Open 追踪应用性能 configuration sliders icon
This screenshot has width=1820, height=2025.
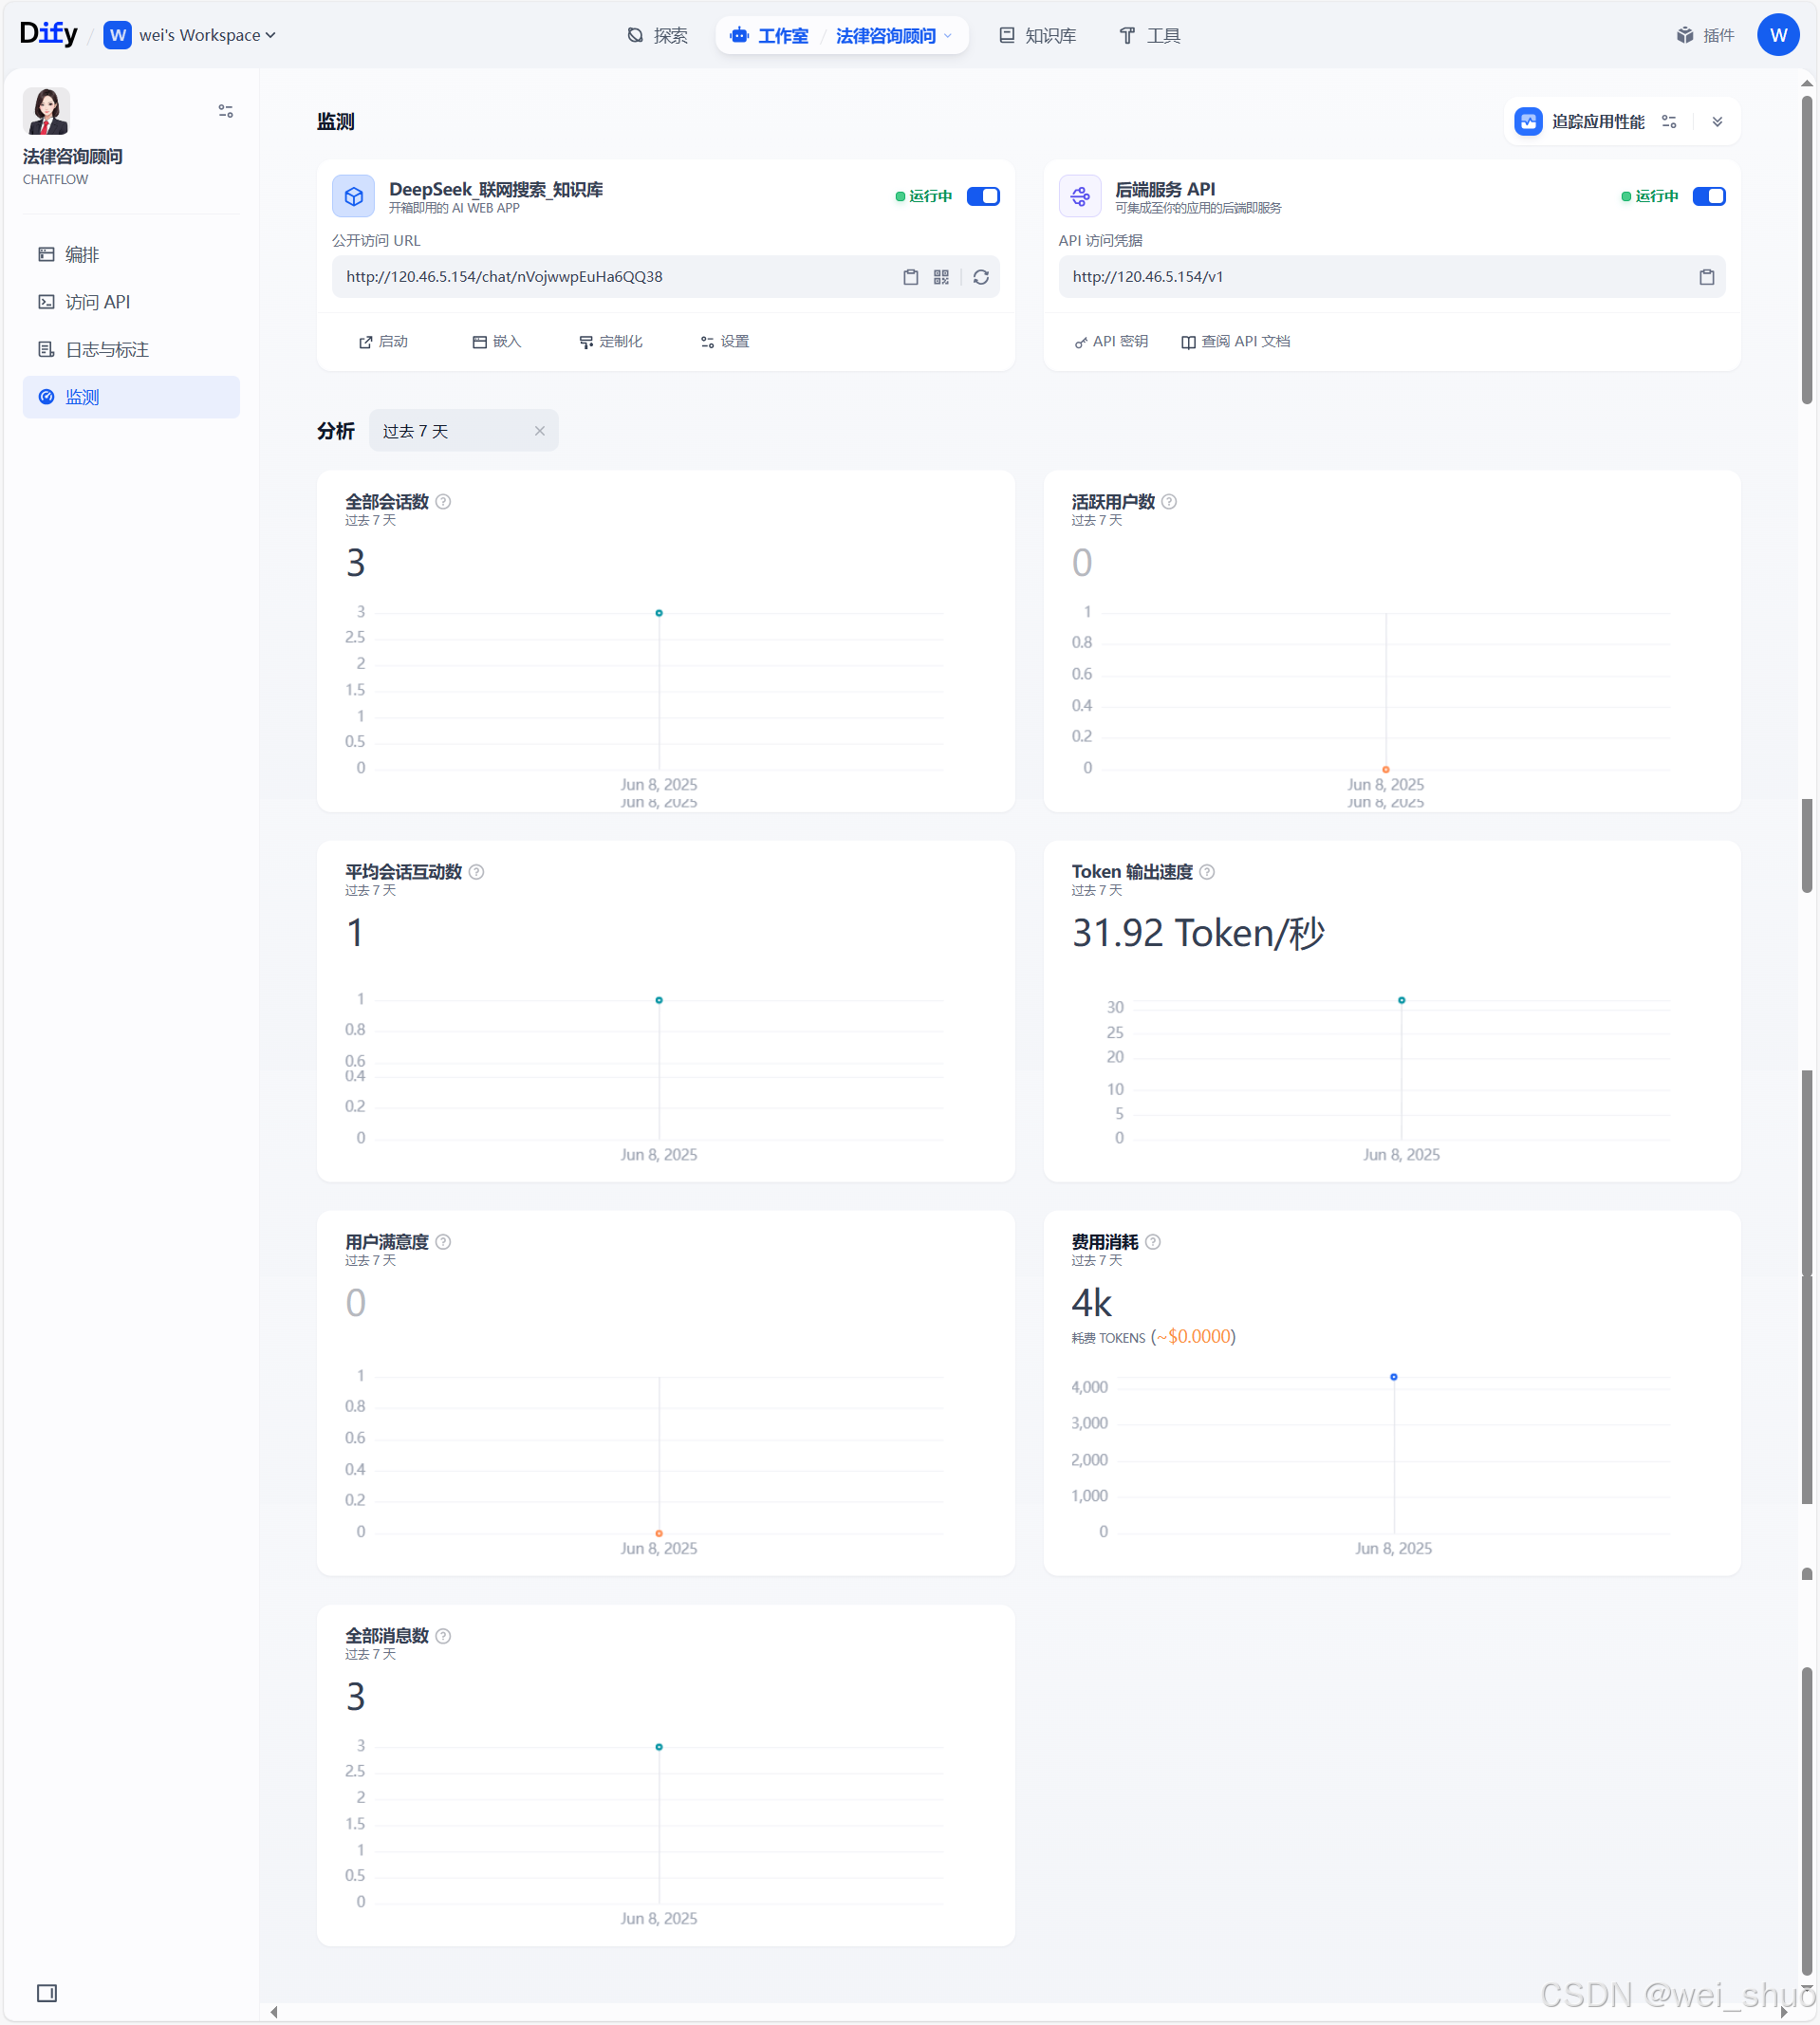[x=1668, y=121]
